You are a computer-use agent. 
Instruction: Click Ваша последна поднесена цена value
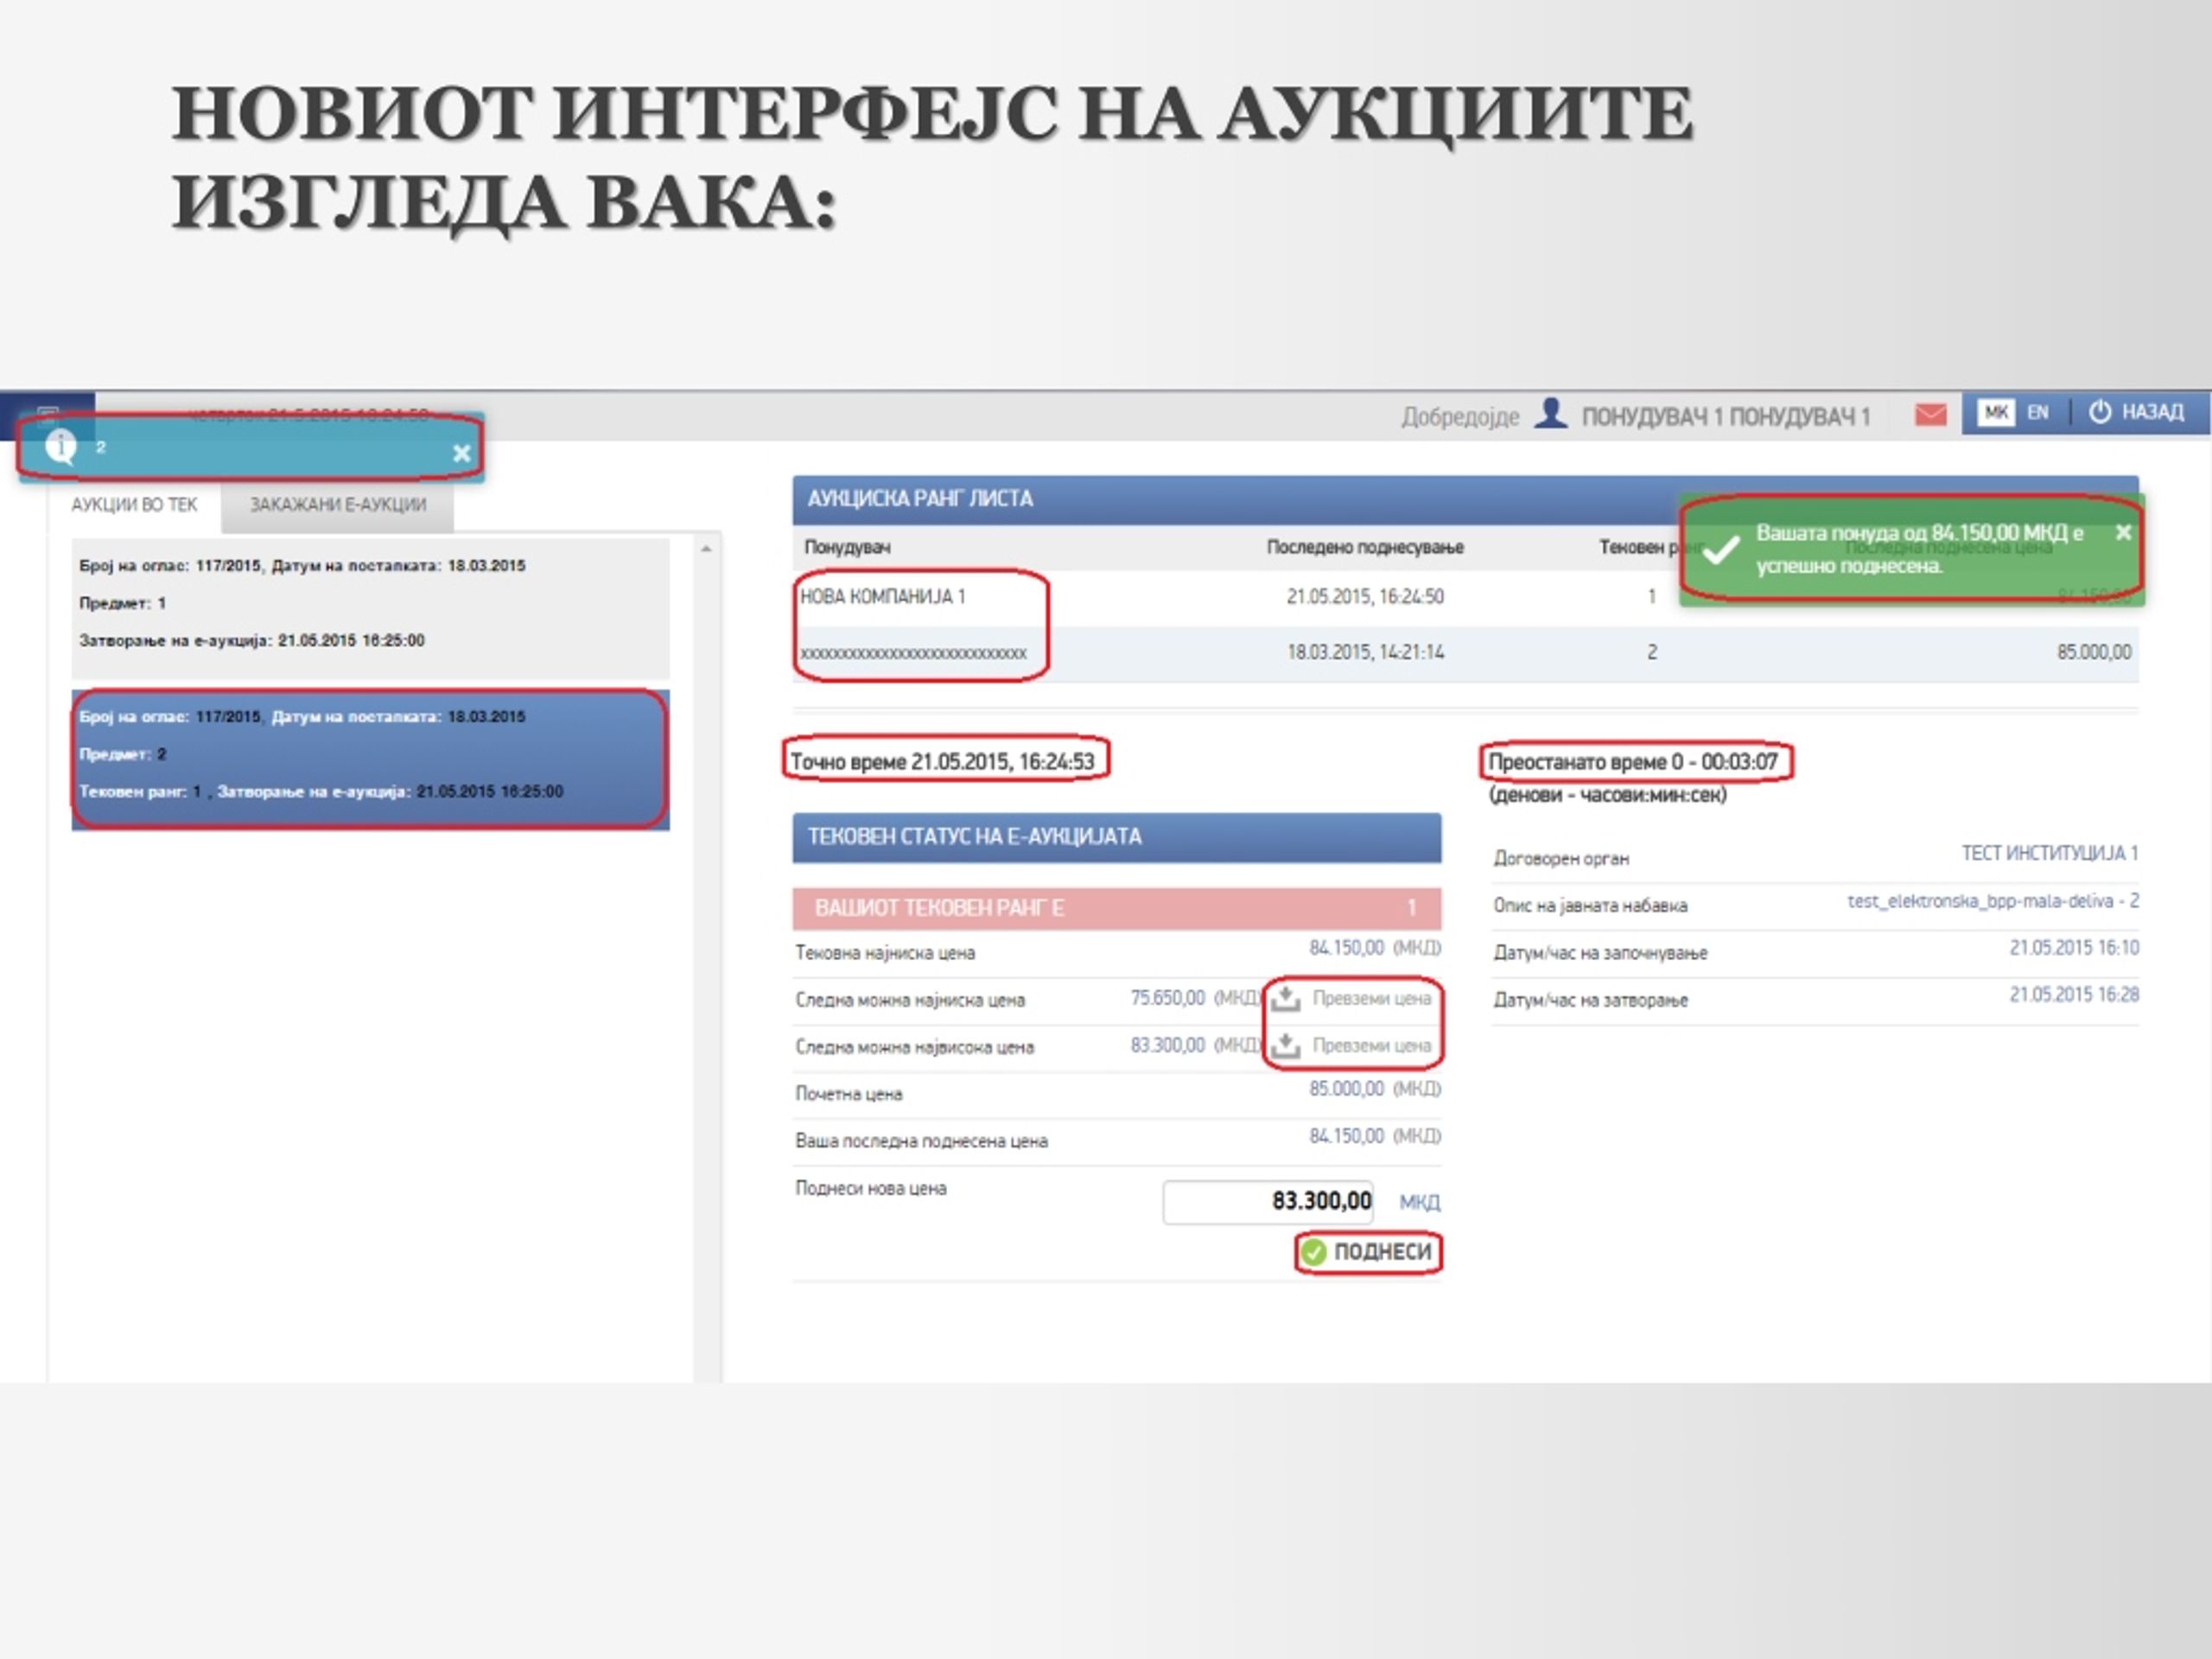pos(1346,1136)
